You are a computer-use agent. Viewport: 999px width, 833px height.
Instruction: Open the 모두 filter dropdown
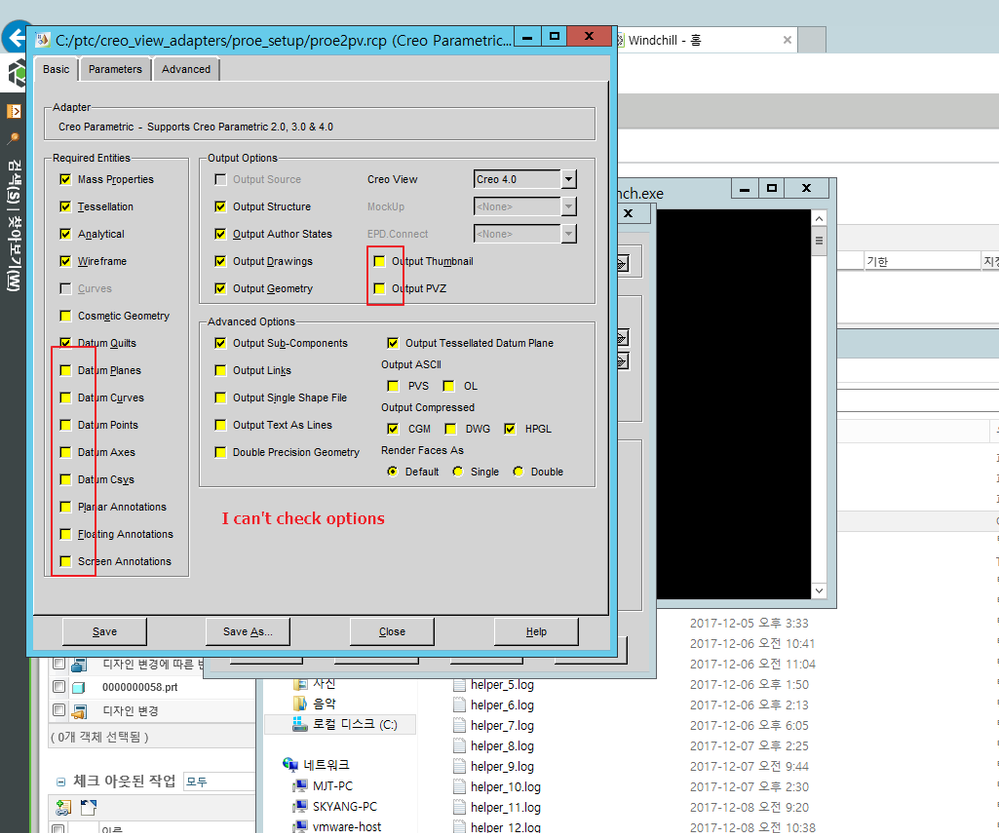point(218,781)
